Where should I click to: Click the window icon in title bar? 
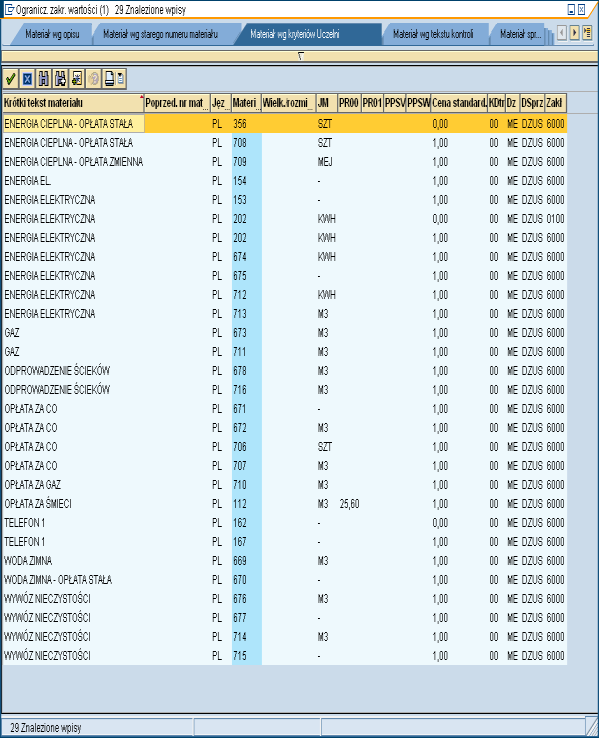coord(8,9)
